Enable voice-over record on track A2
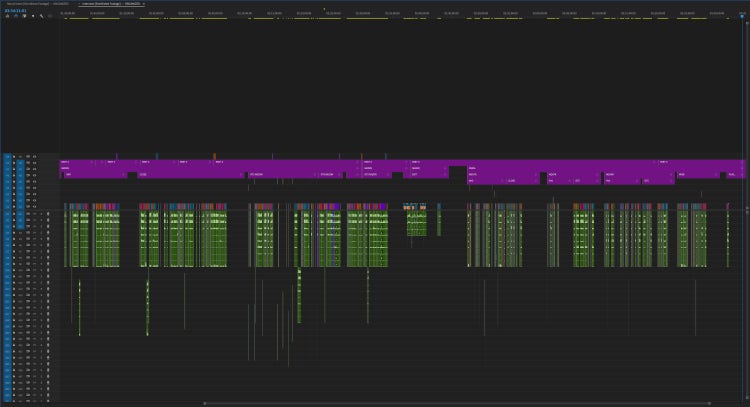The image size is (750, 407). [48, 220]
